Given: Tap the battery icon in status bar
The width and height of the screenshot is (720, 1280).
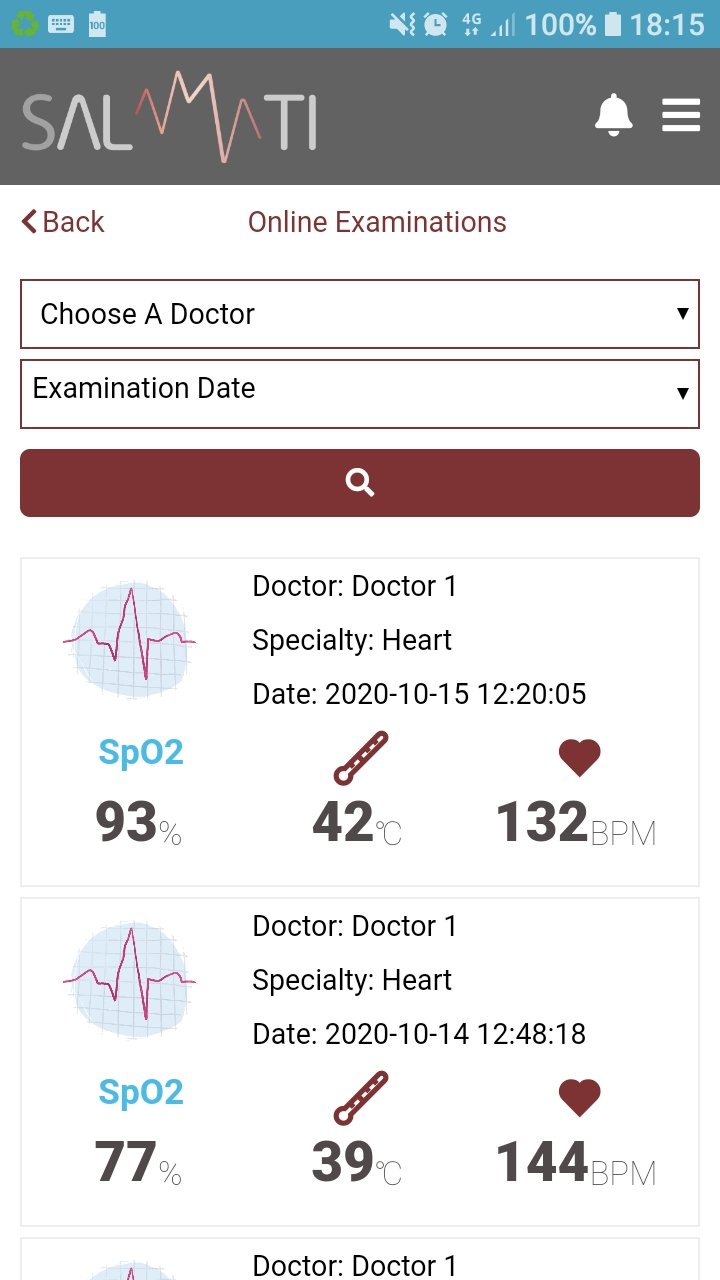Looking at the screenshot, I should pyautogui.click(x=613, y=24).
